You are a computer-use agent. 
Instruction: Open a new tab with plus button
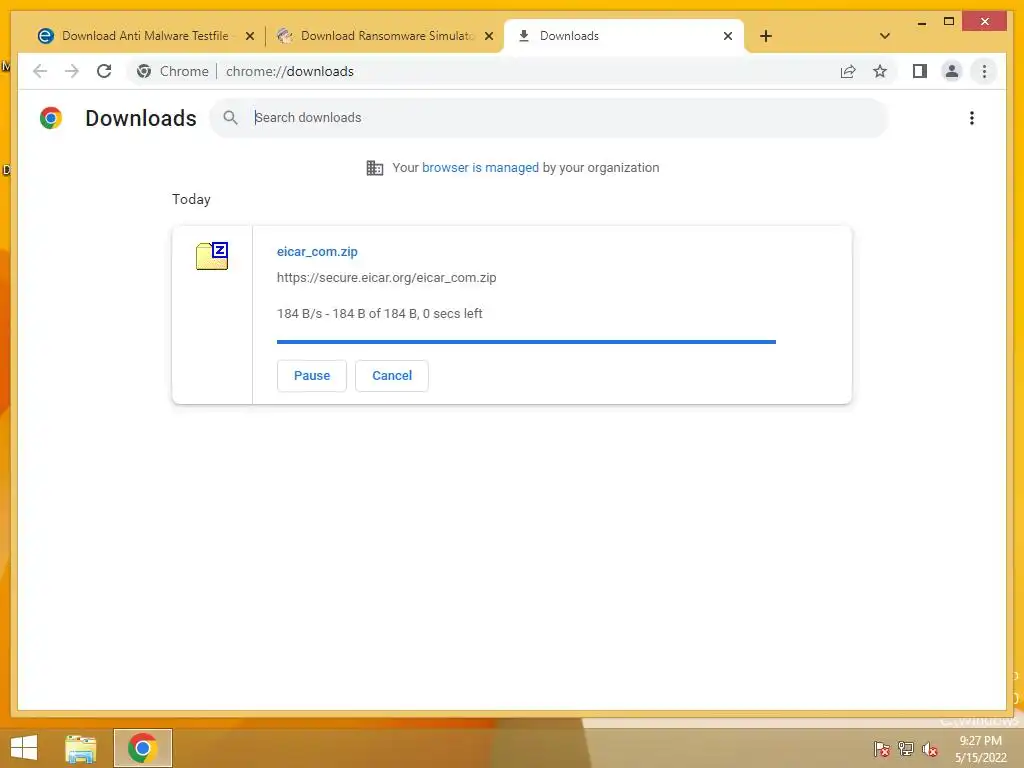766,36
